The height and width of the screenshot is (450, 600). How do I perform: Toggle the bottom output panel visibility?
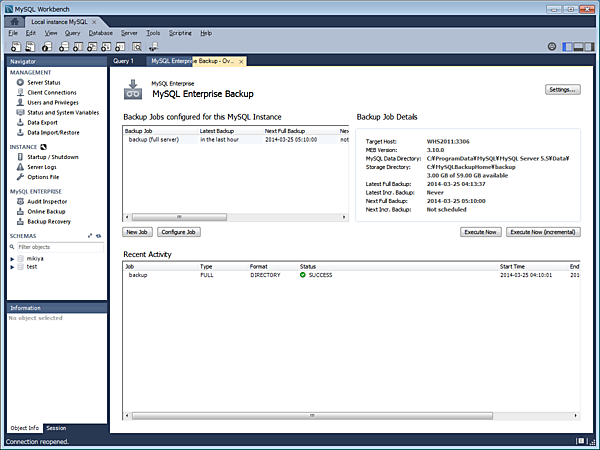[x=579, y=46]
